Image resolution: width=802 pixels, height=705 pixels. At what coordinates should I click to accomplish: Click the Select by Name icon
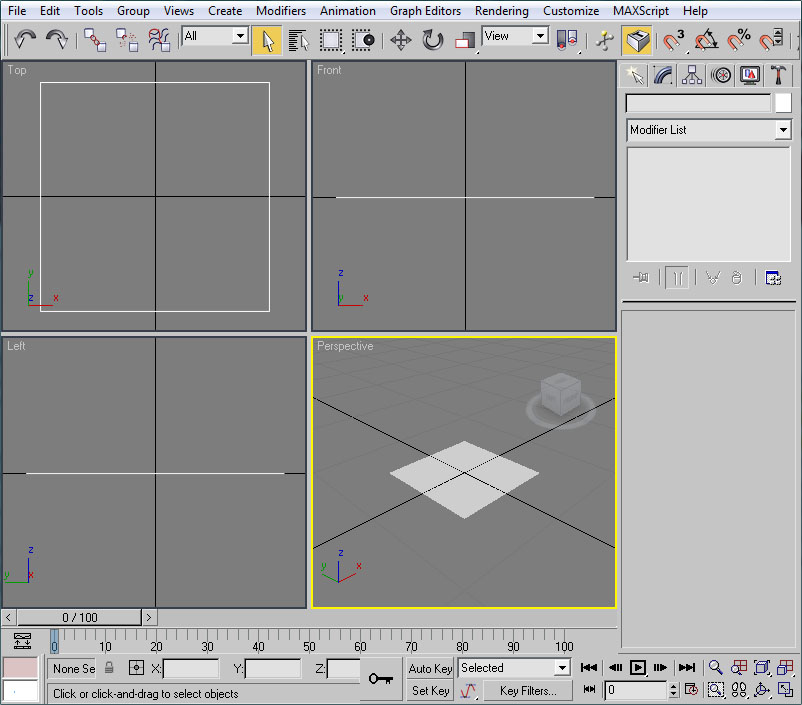[x=298, y=40]
